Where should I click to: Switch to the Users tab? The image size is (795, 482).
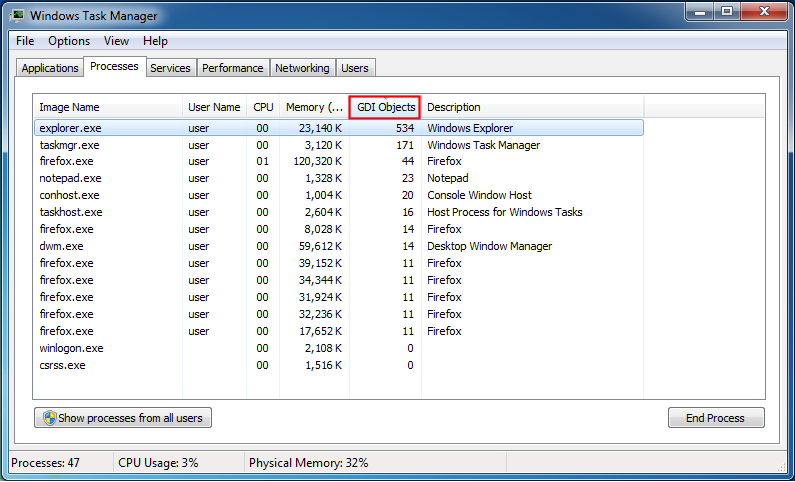(355, 68)
